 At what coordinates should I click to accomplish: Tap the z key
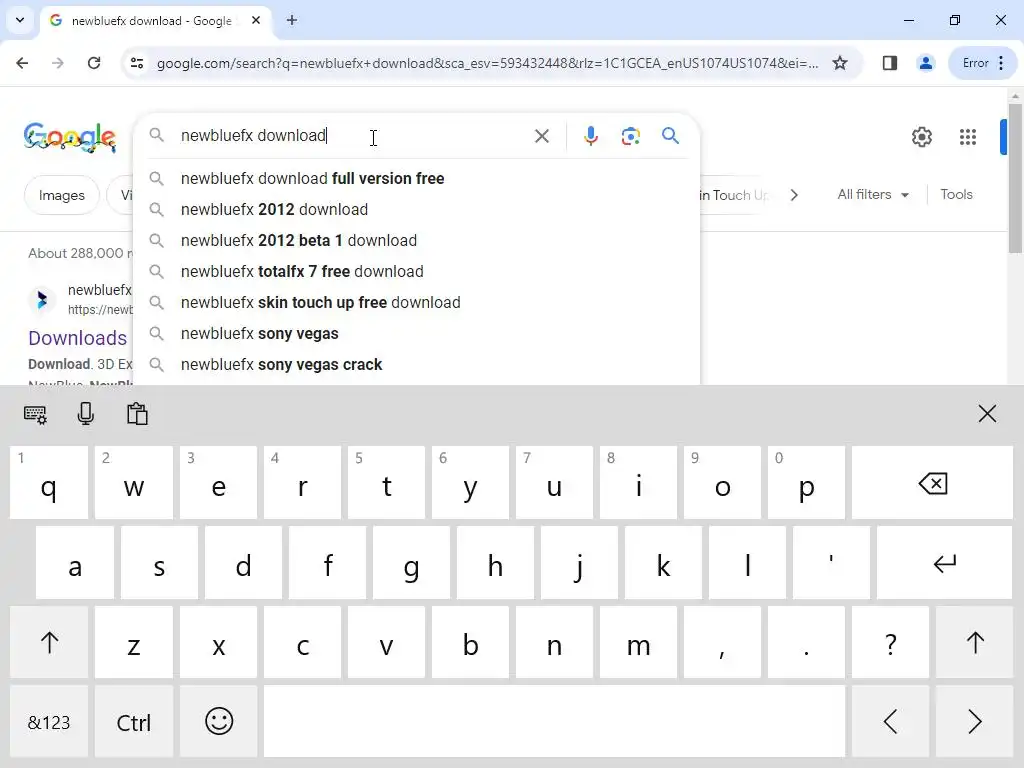[134, 643]
